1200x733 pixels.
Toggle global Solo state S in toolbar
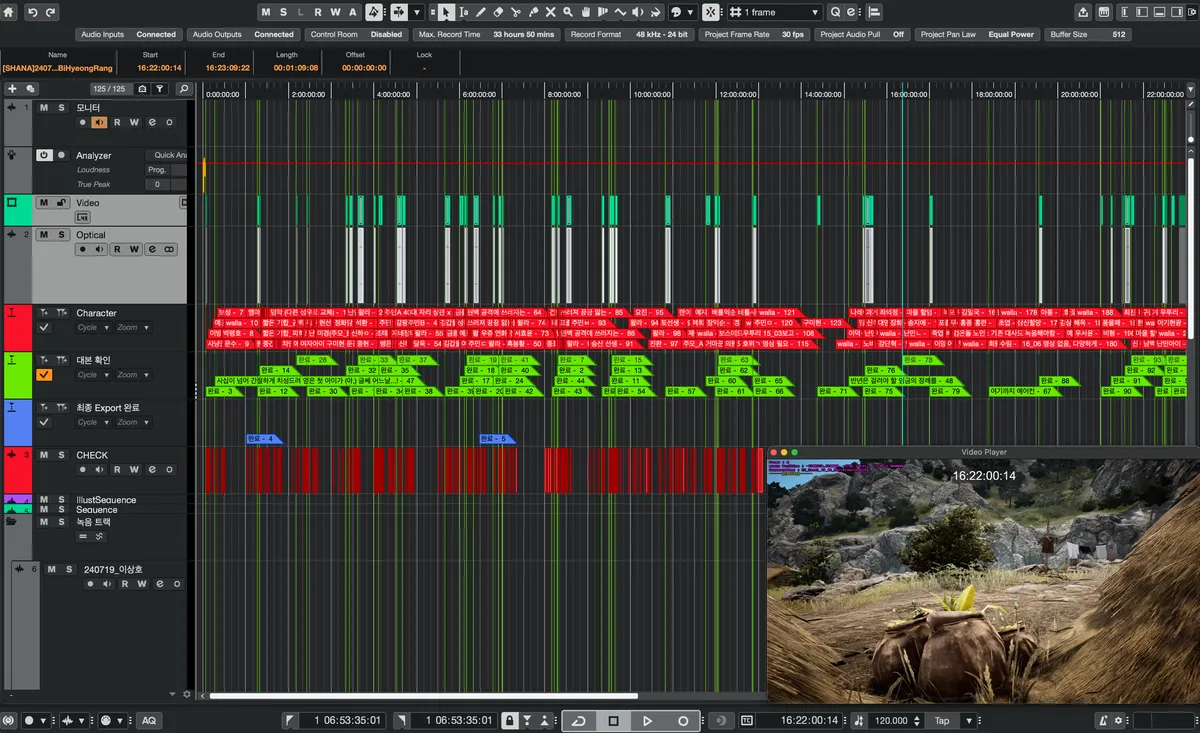tap(283, 12)
